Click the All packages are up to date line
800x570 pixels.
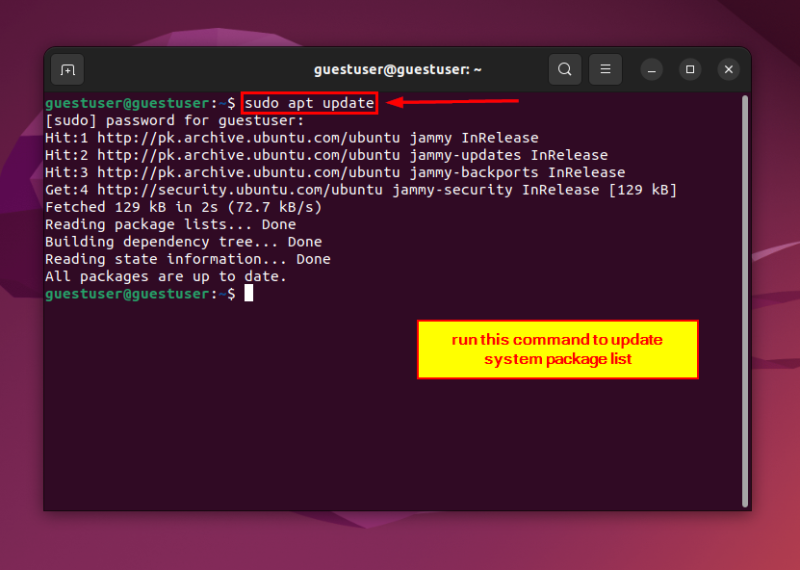point(166,276)
